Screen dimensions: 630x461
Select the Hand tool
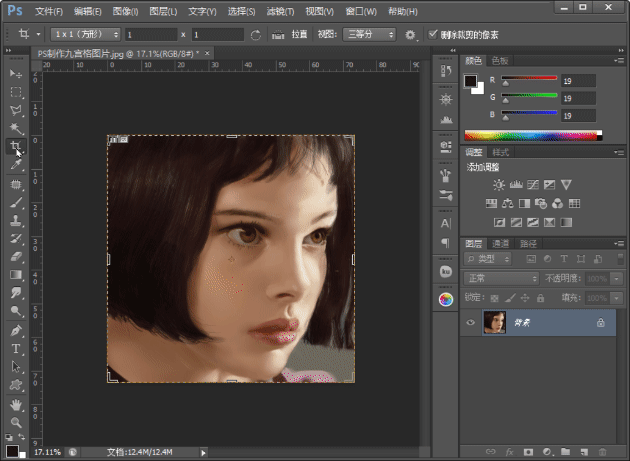[x=16, y=405]
